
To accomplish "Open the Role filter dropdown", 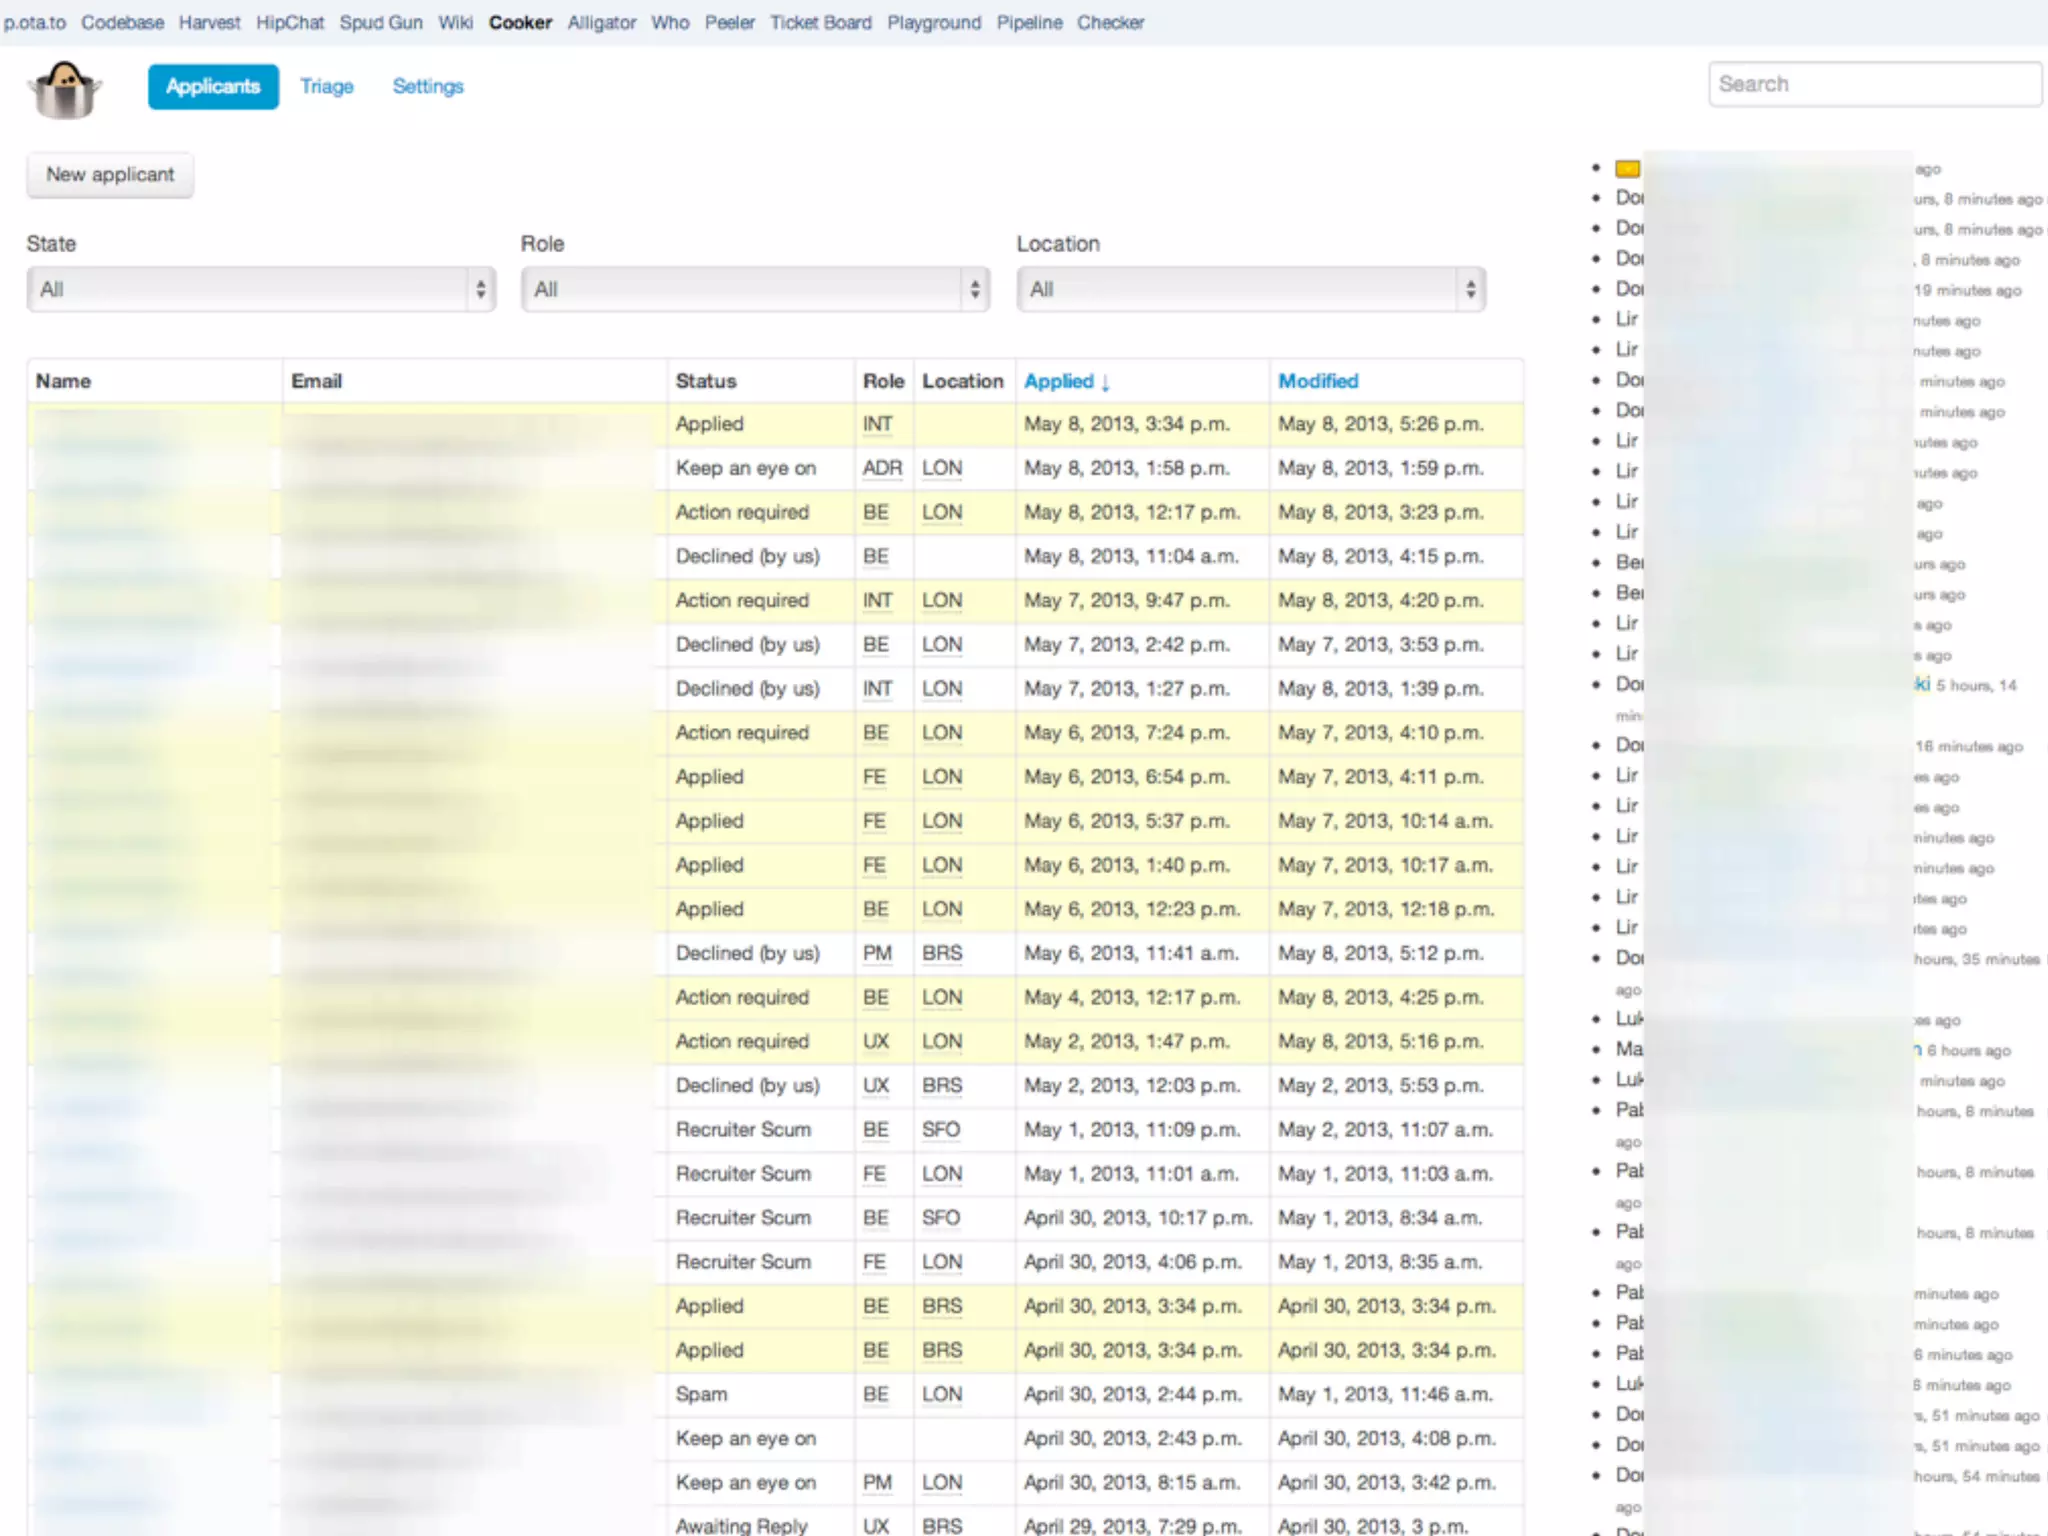I will pyautogui.click(x=755, y=289).
